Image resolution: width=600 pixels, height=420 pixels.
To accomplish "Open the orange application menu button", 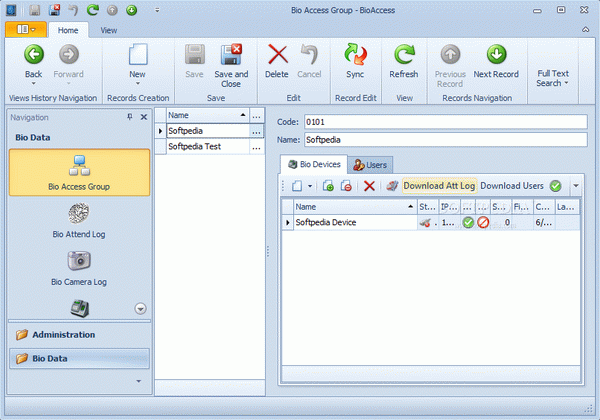I will click(26, 29).
